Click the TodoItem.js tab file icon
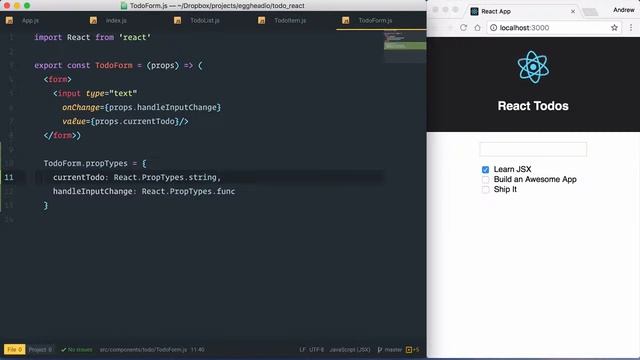The height and width of the screenshot is (360, 640). (x=262, y=20)
